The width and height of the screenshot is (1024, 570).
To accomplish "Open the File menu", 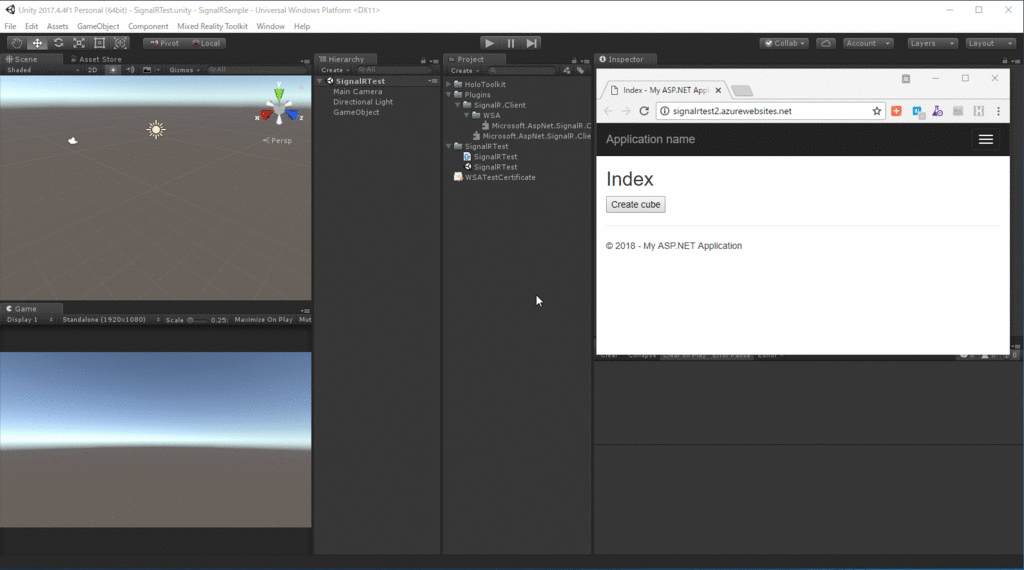I will (x=10, y=26).
